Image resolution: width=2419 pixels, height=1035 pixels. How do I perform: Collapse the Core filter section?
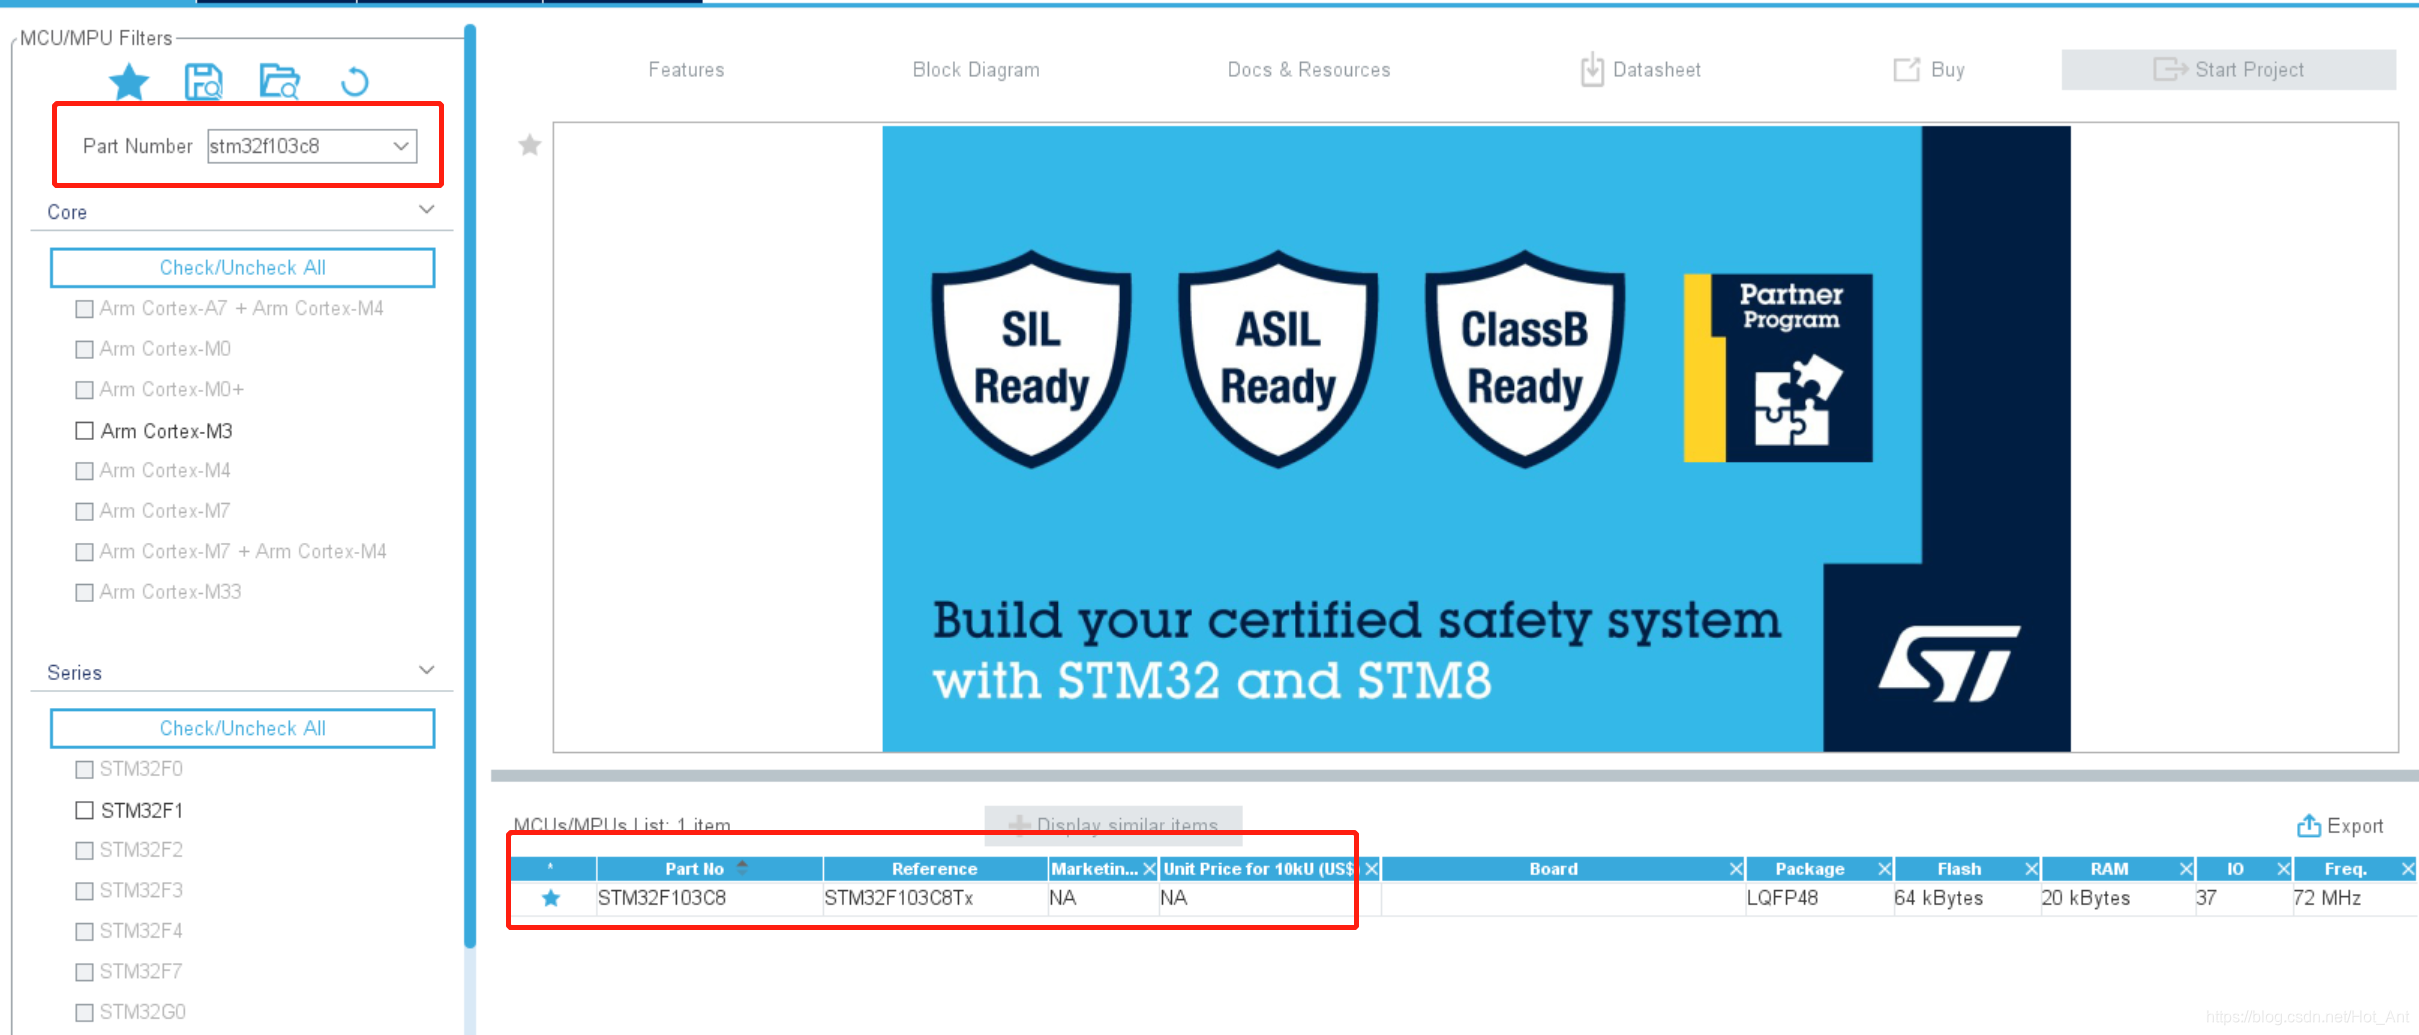click(x=427, y=210)
